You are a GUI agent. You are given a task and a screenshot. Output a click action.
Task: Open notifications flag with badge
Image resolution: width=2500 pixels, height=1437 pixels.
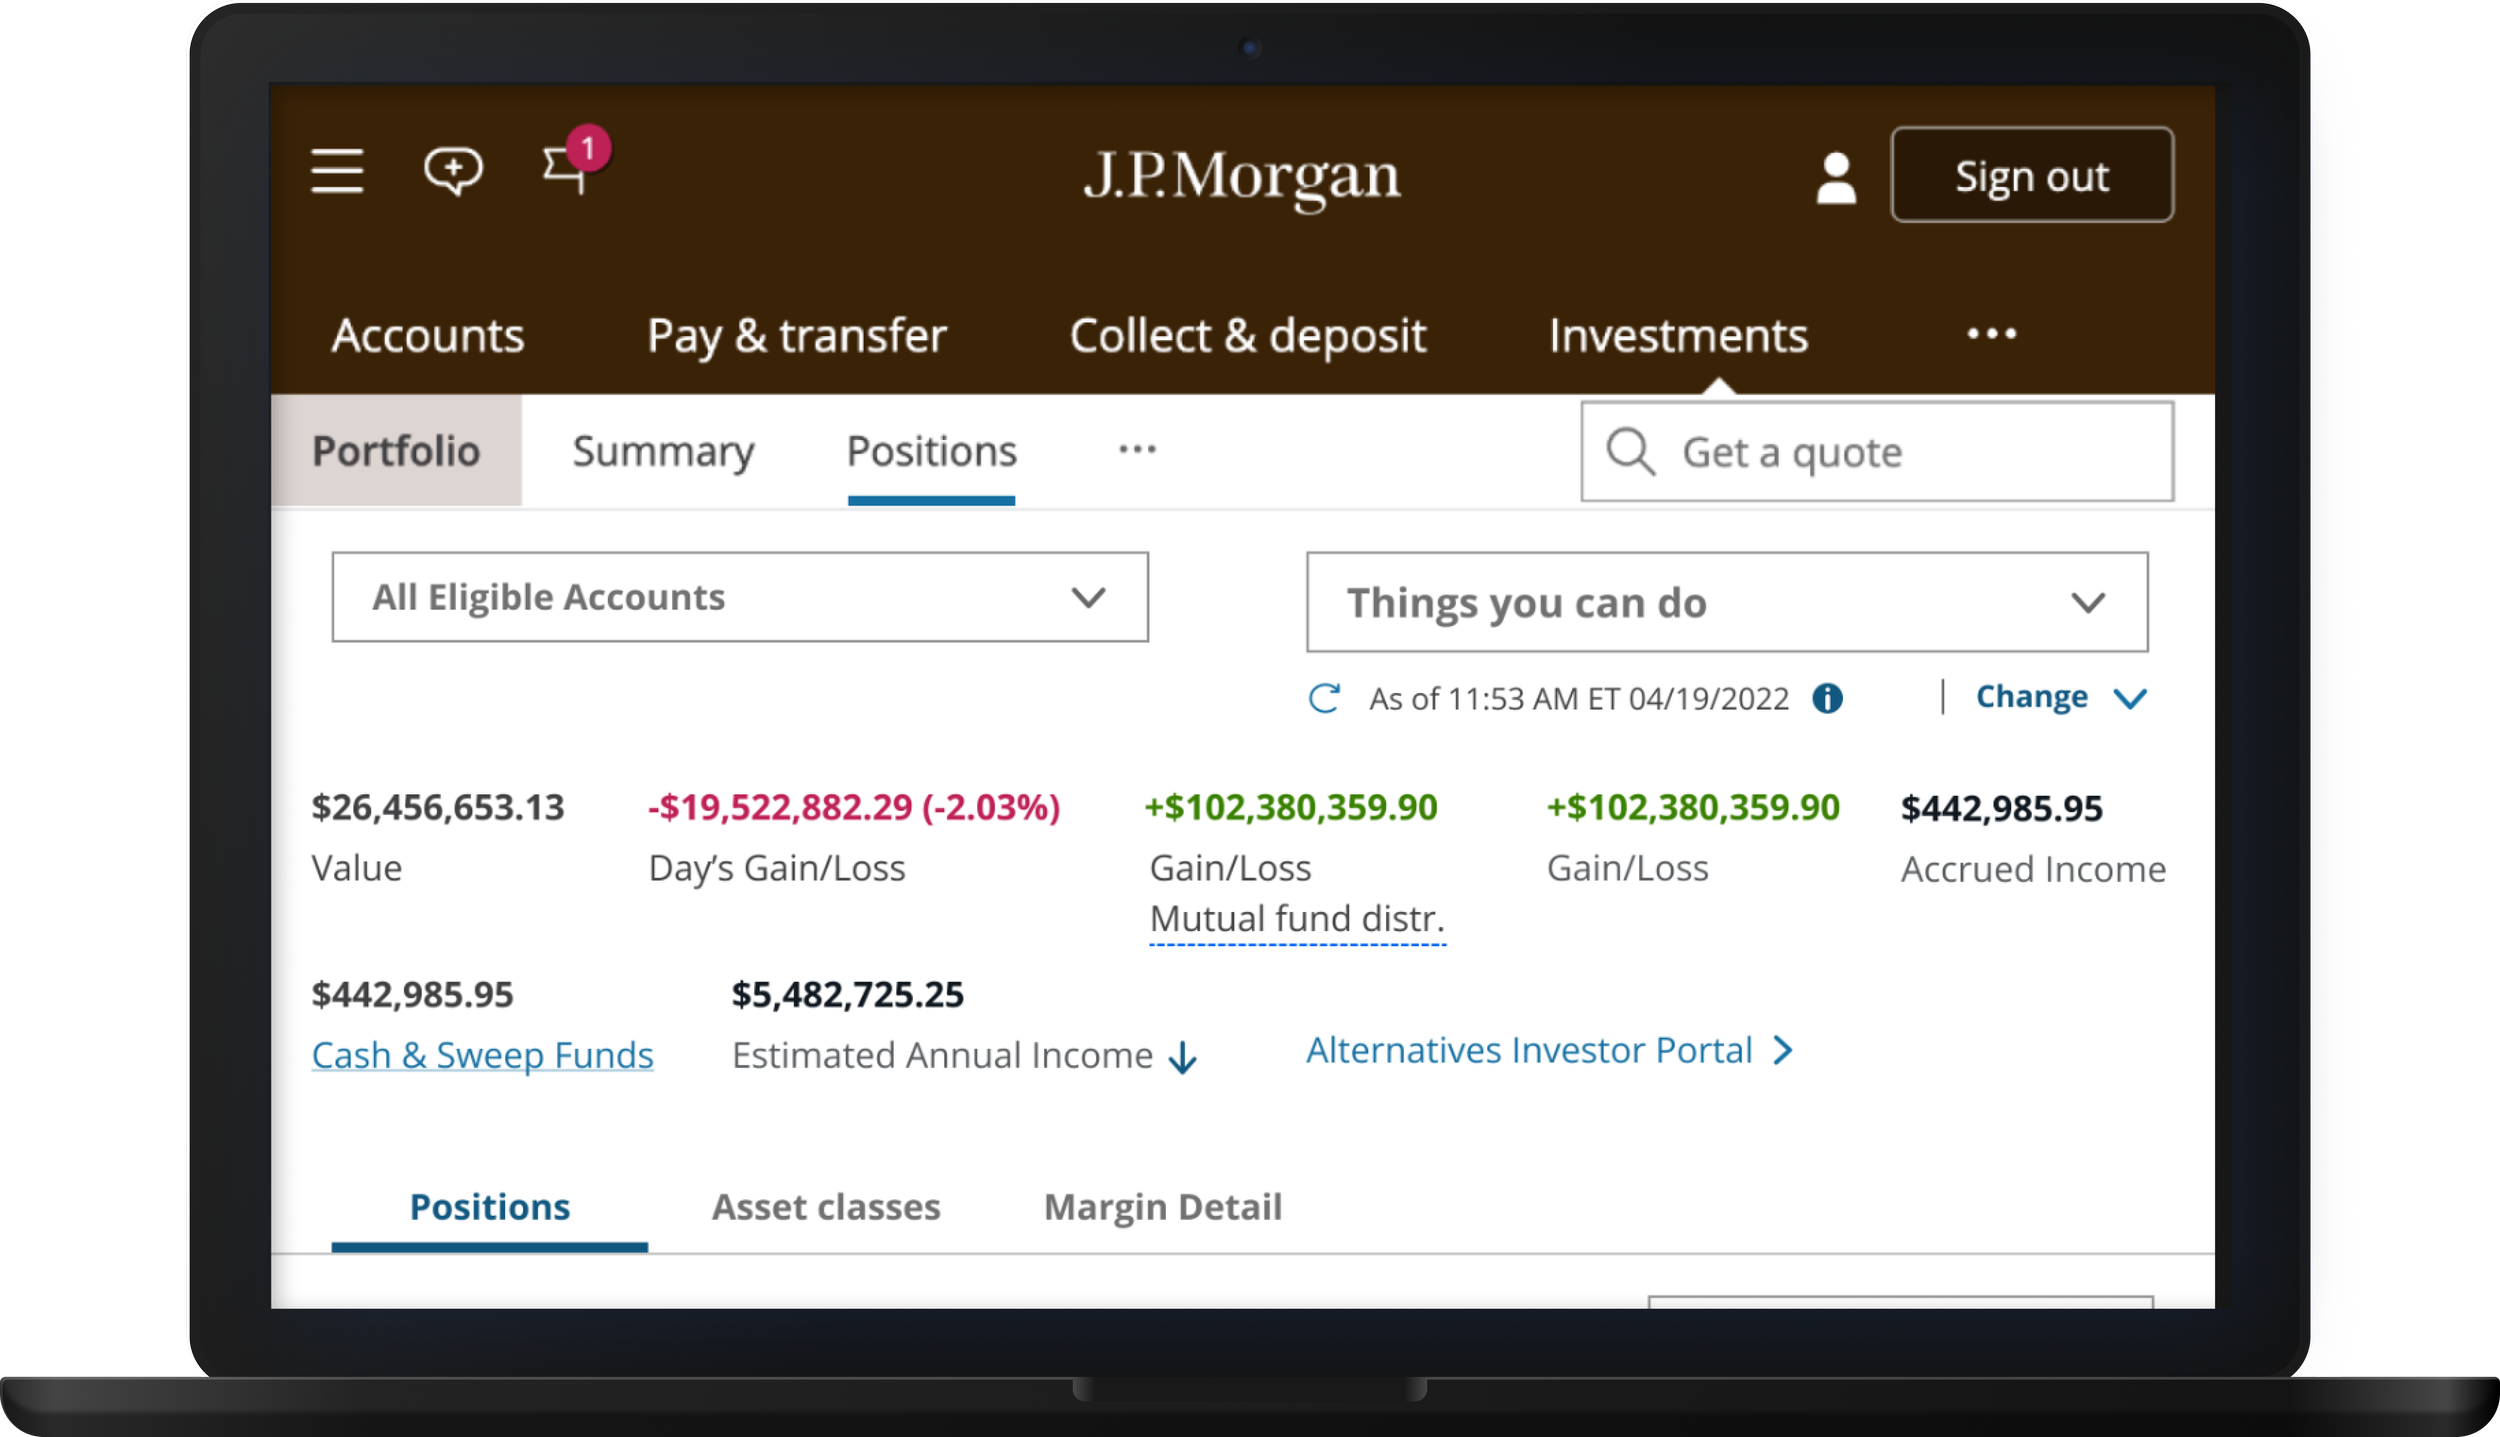566,168
